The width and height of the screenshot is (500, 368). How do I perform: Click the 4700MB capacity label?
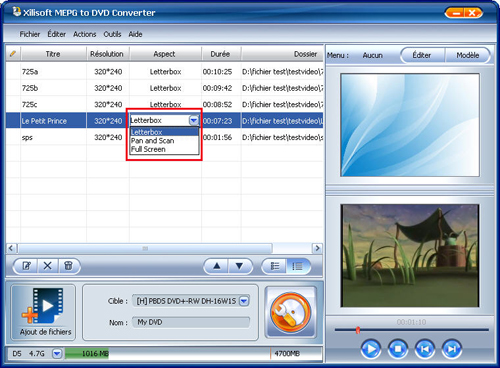[287, 353]
